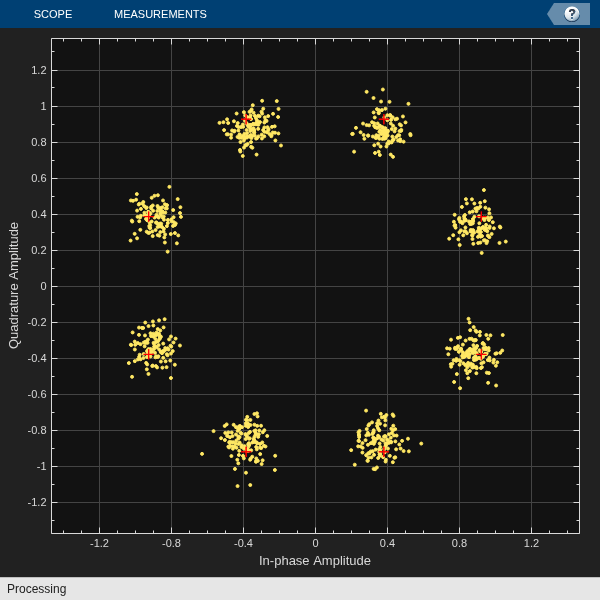Click red reference cross near I=0.92, Q=-0.38
The image size is (600, 600).
[x=481, y=354]
